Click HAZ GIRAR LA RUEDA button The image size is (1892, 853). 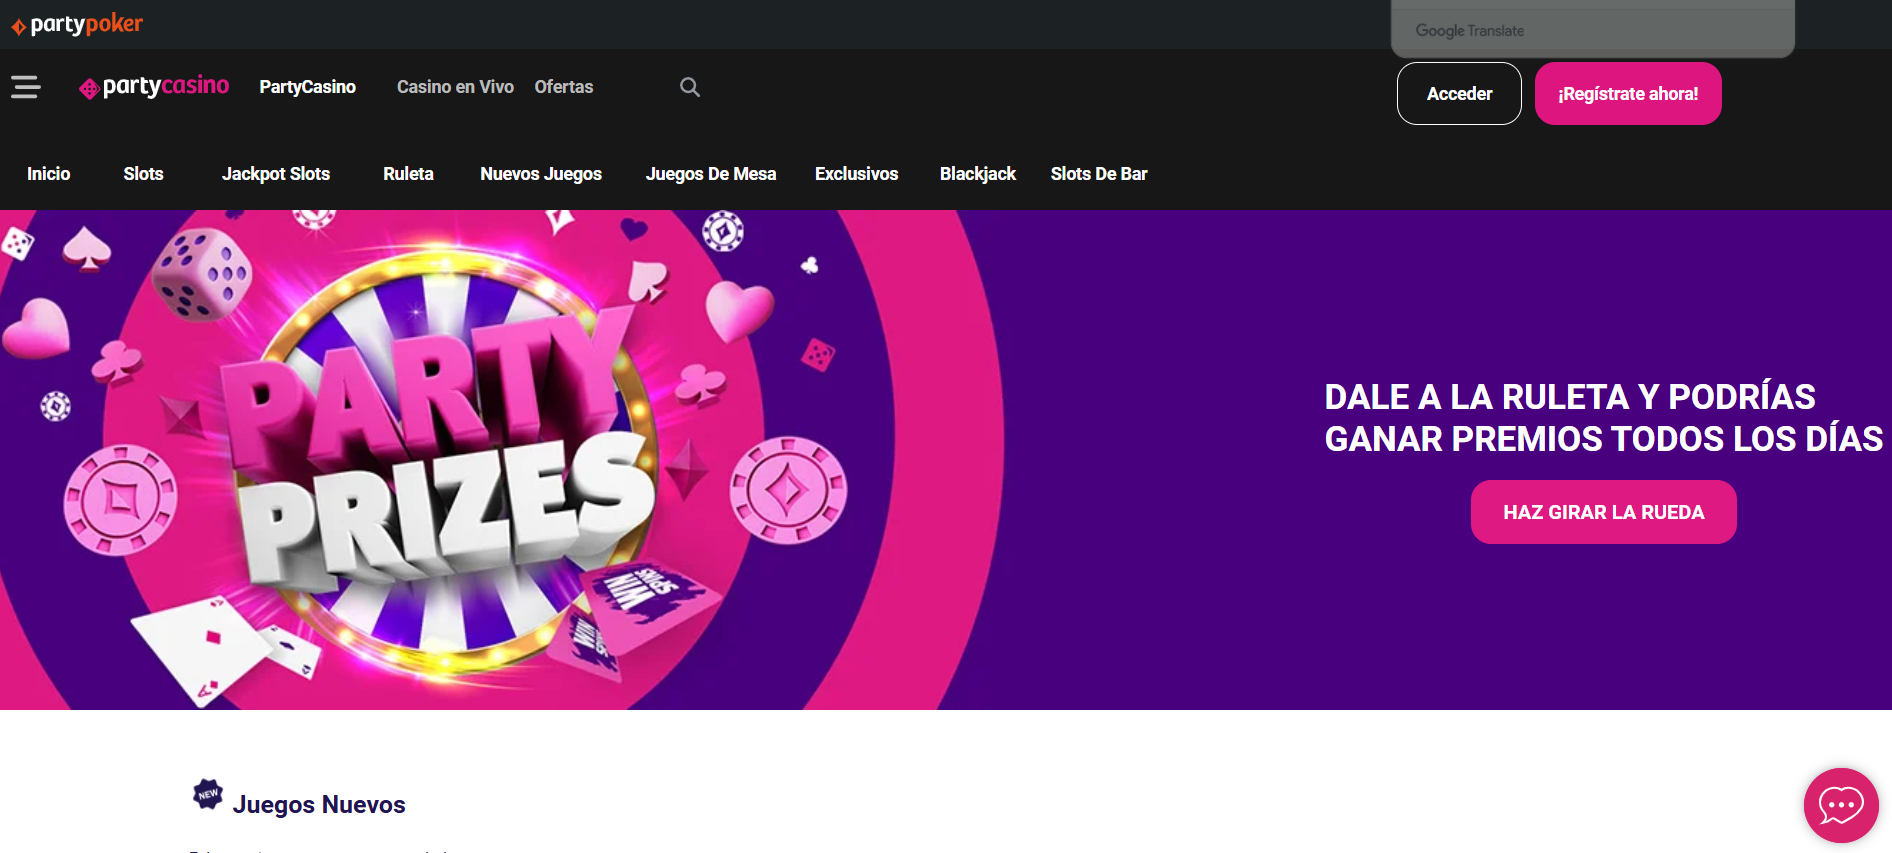[x=1604, y=512]
